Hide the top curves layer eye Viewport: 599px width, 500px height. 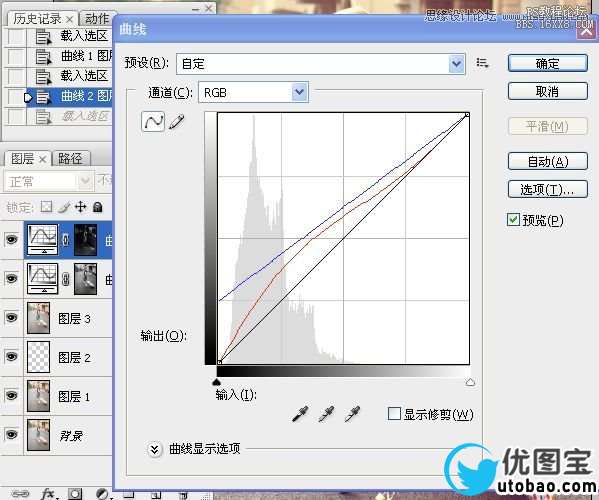11,240
